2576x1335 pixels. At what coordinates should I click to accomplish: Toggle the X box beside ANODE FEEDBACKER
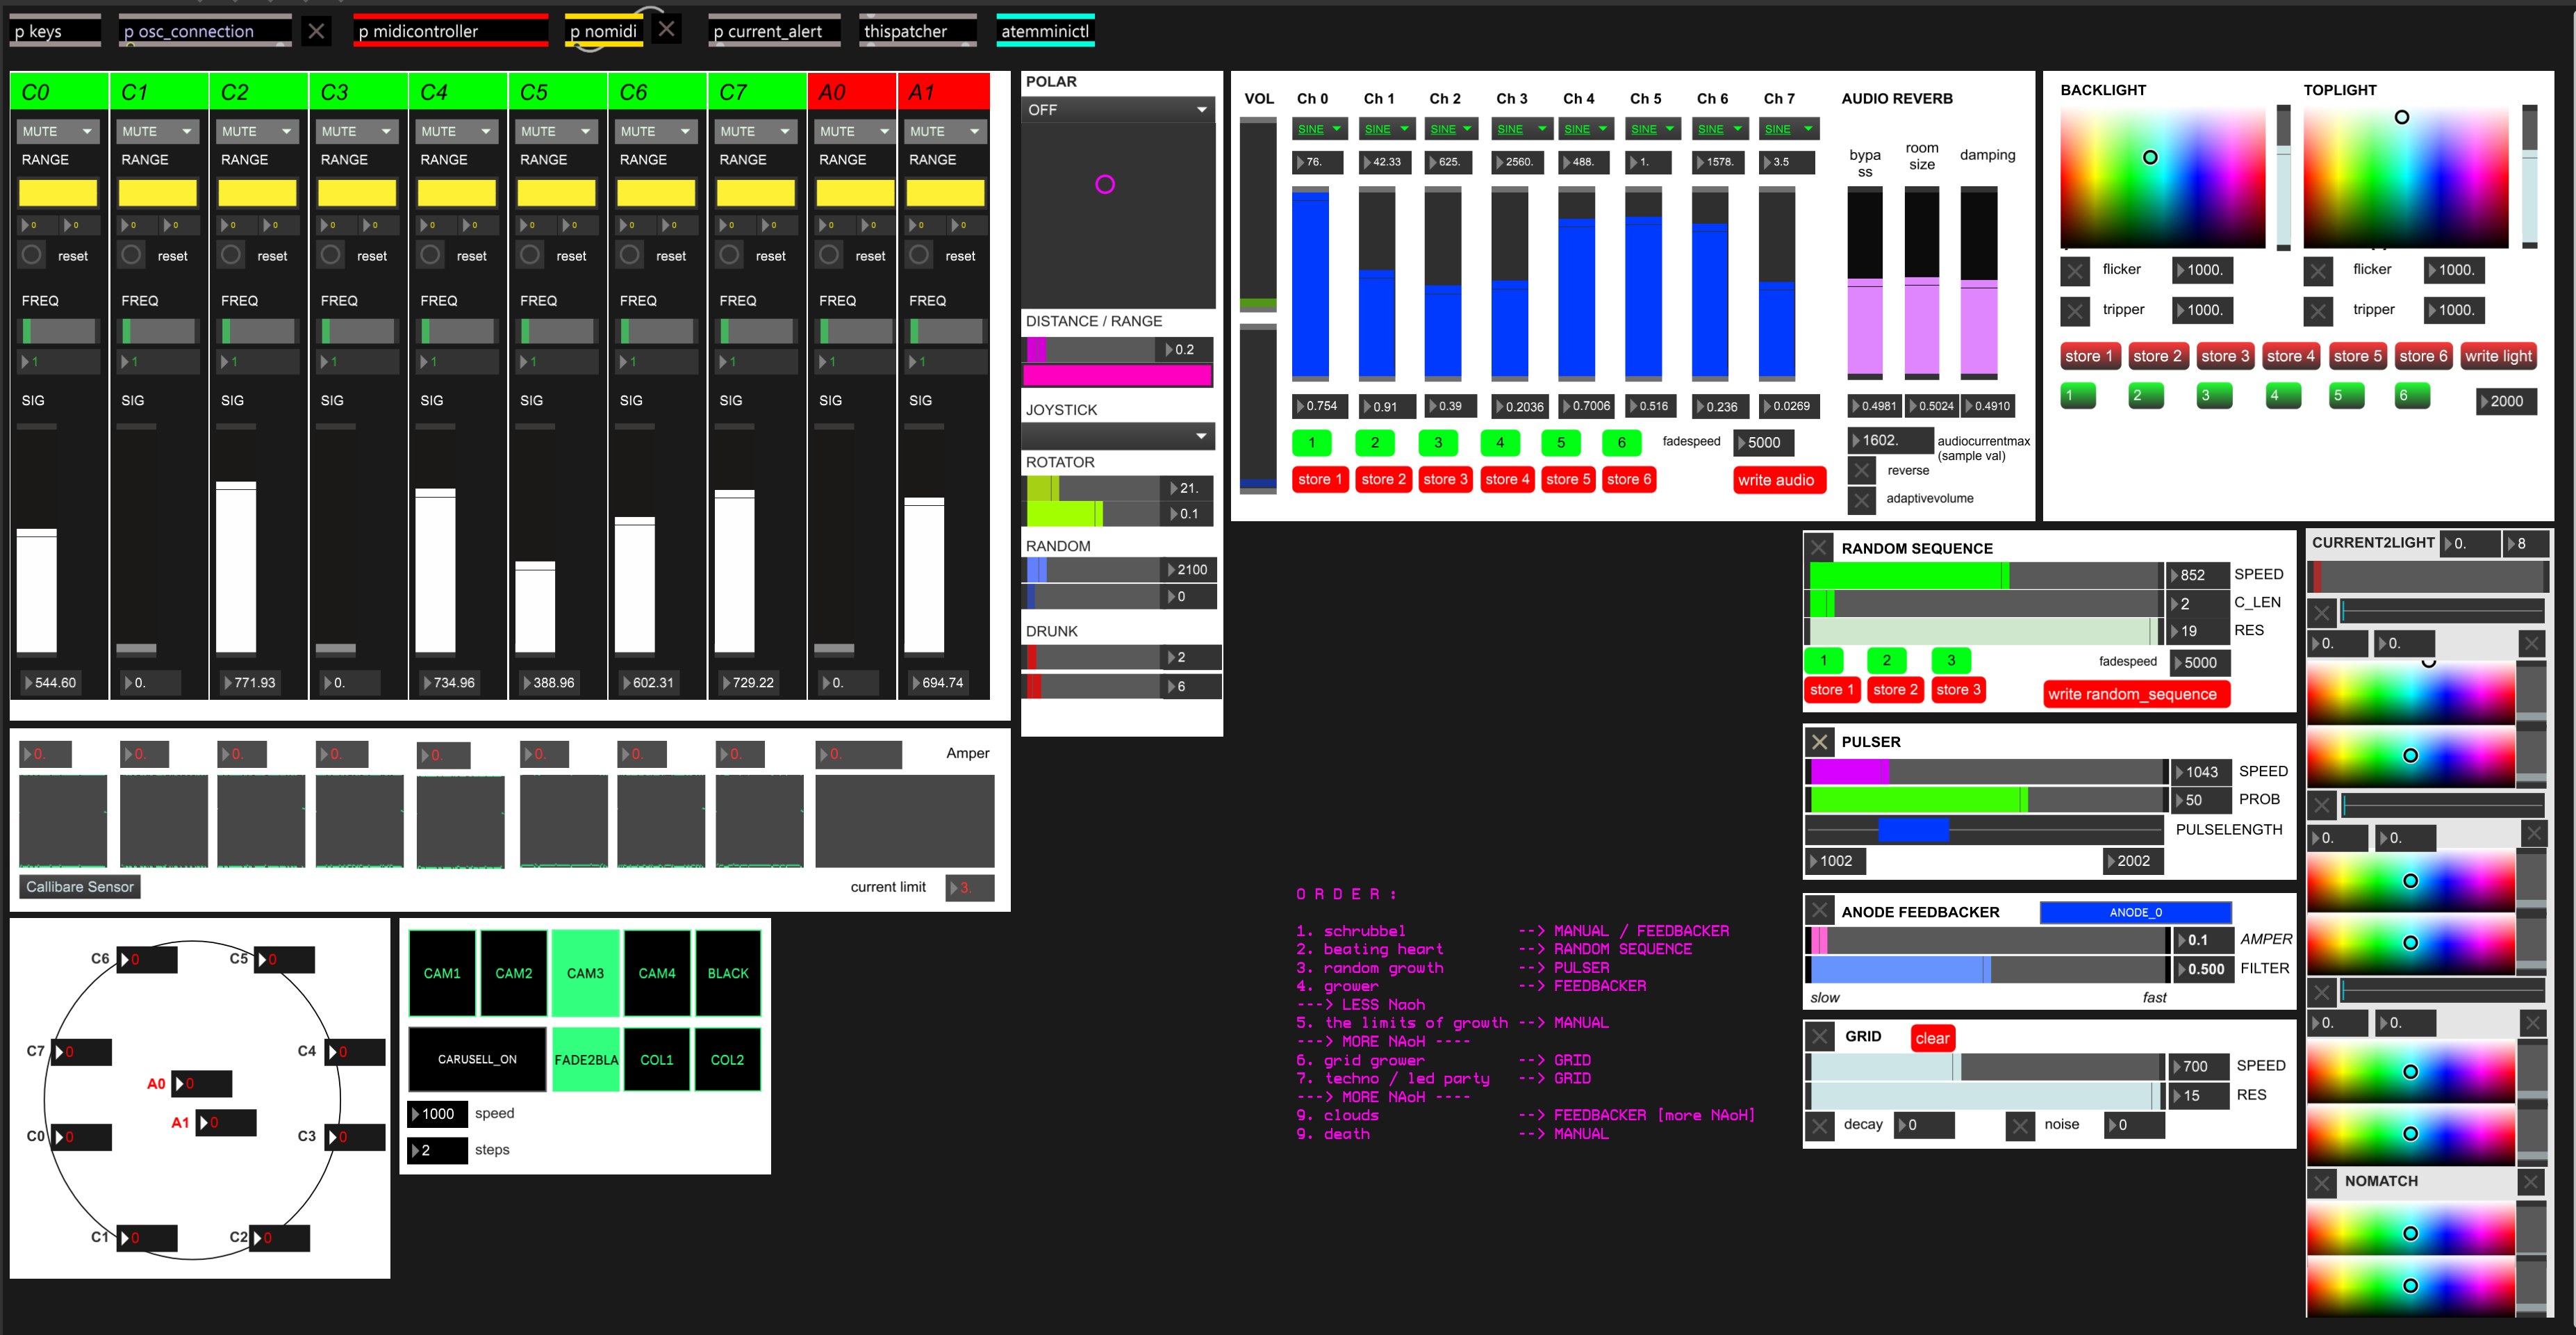tap(1819, 912)
